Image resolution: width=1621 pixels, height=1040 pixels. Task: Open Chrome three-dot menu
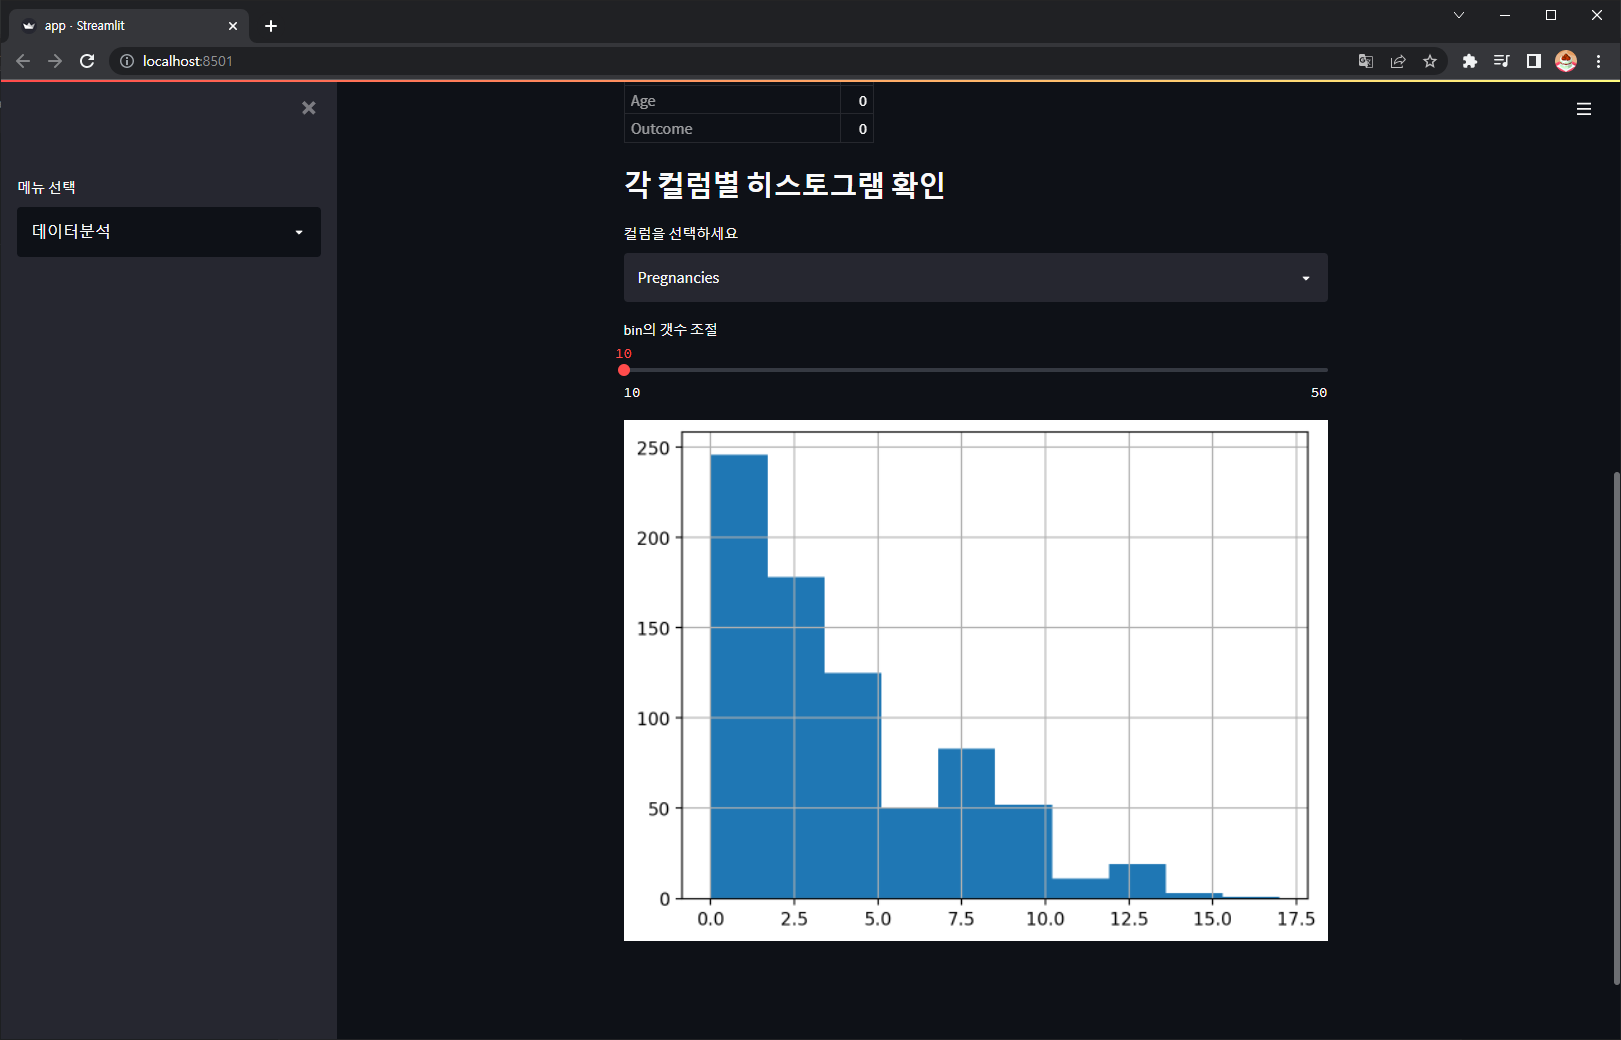click(1598, 61)
